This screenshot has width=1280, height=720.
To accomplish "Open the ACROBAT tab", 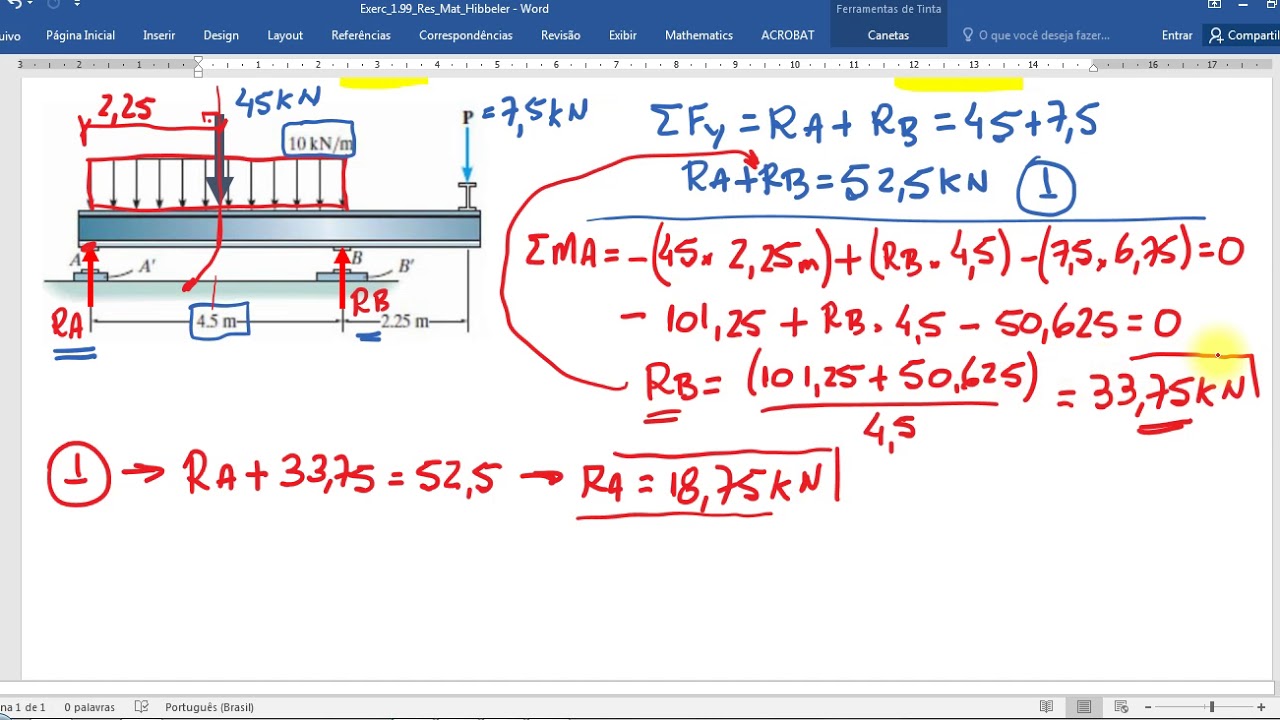I will (788, 35).
